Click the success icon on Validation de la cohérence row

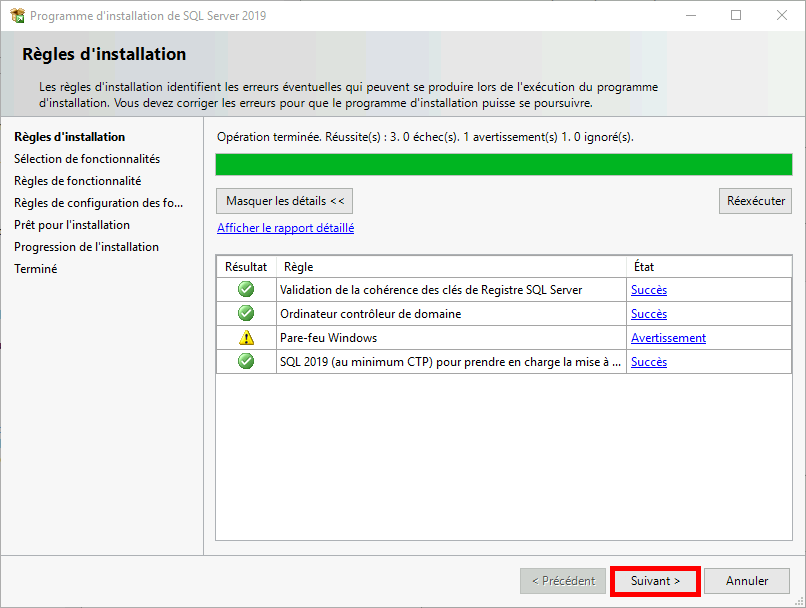tap(245, 290)
